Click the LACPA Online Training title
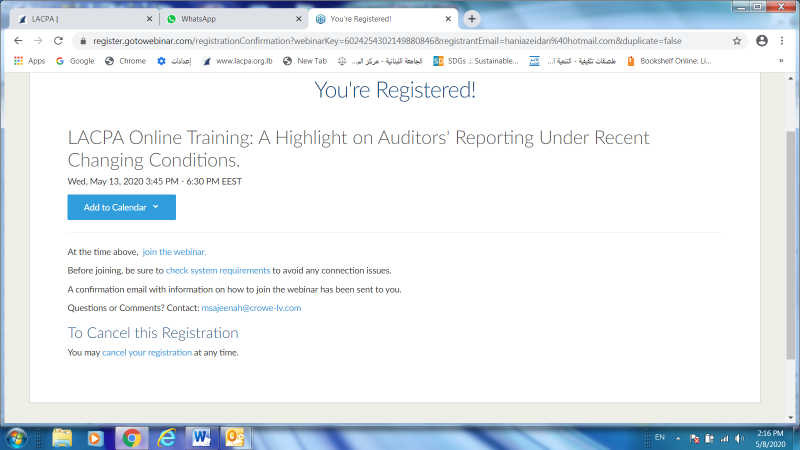Screen dimensions: 800x450 coord(359,148)
